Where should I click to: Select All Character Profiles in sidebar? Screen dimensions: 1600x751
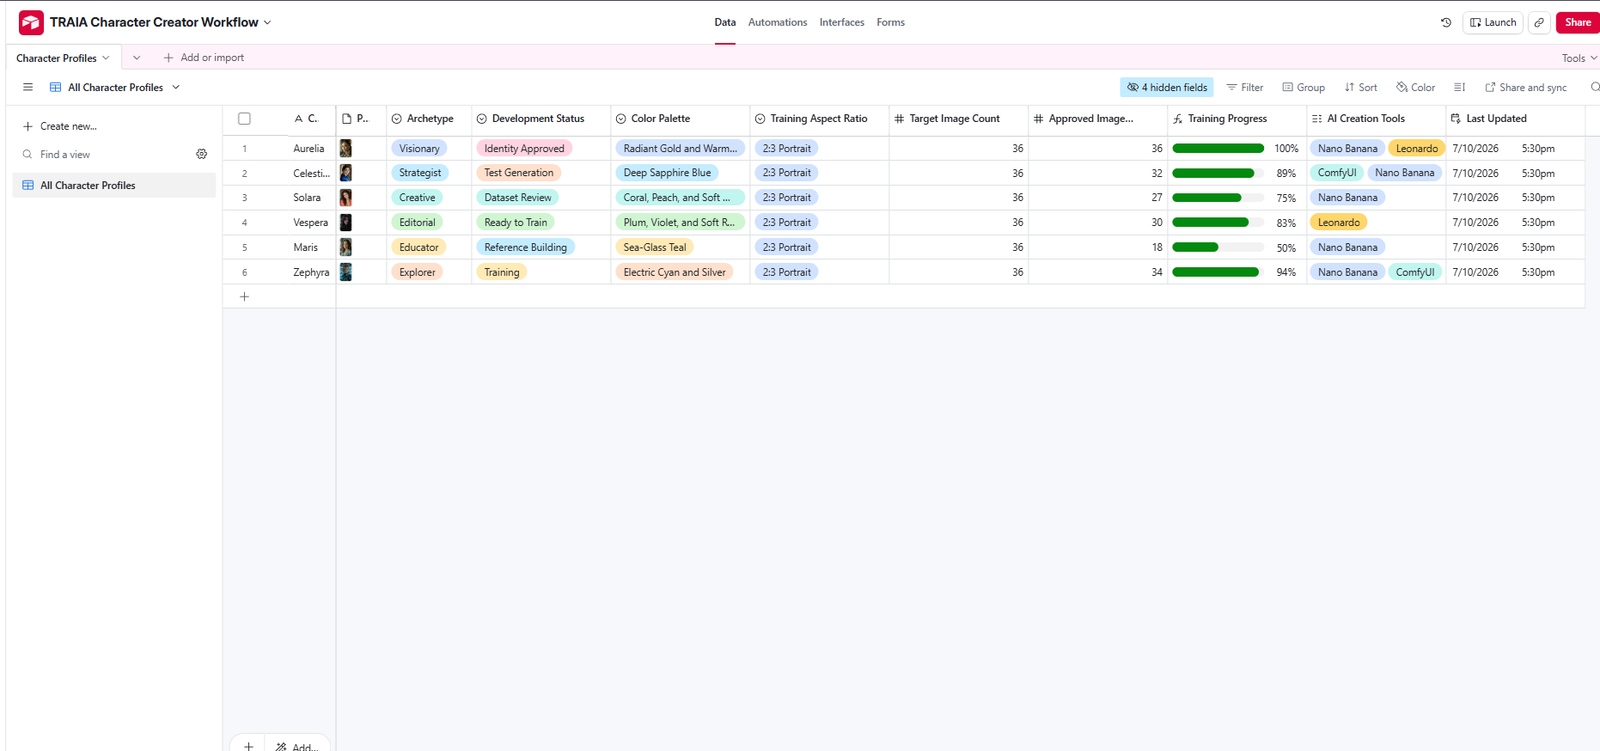coord(114,185)
